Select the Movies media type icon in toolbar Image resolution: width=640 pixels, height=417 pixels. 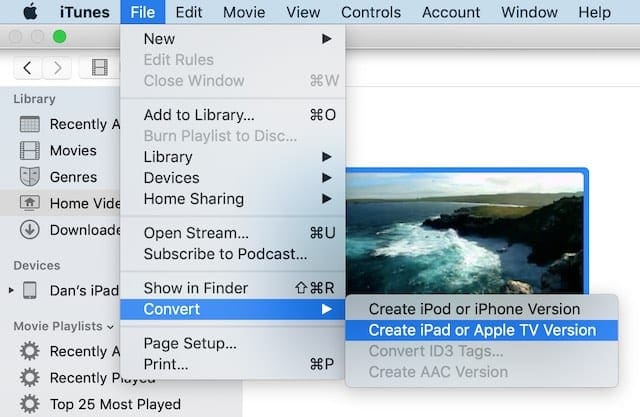[99, 68]
